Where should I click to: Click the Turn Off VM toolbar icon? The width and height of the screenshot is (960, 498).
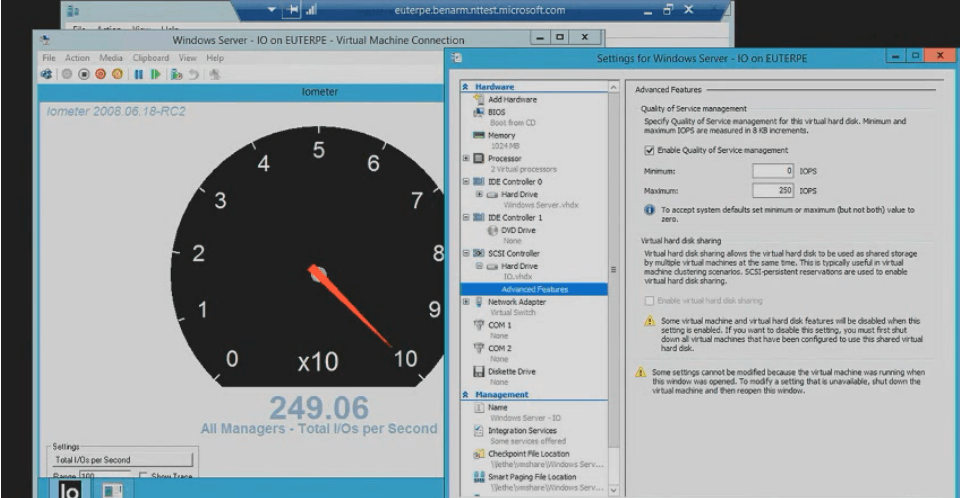click(84, 74)
